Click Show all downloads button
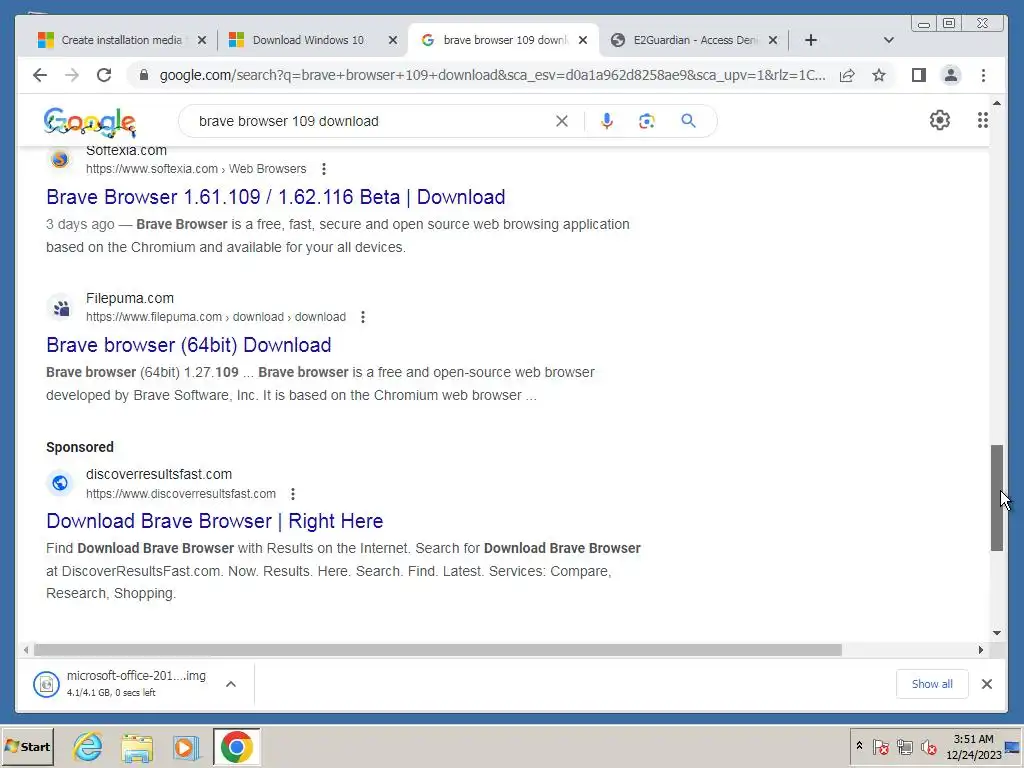The image size is (1024, 768). [x=932, y=684]
